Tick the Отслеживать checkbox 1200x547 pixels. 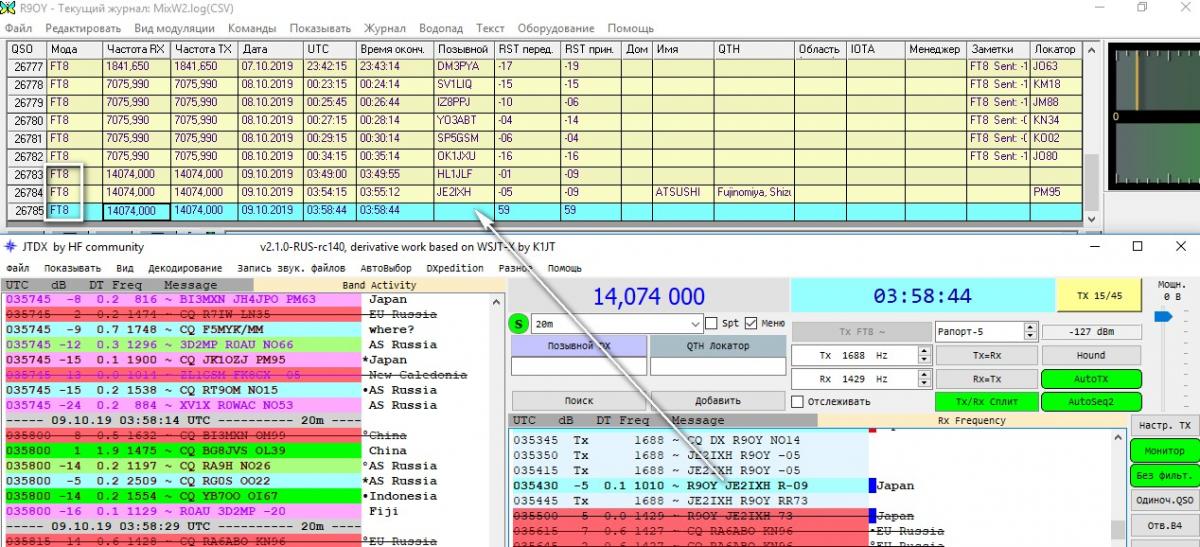(797, 402)
